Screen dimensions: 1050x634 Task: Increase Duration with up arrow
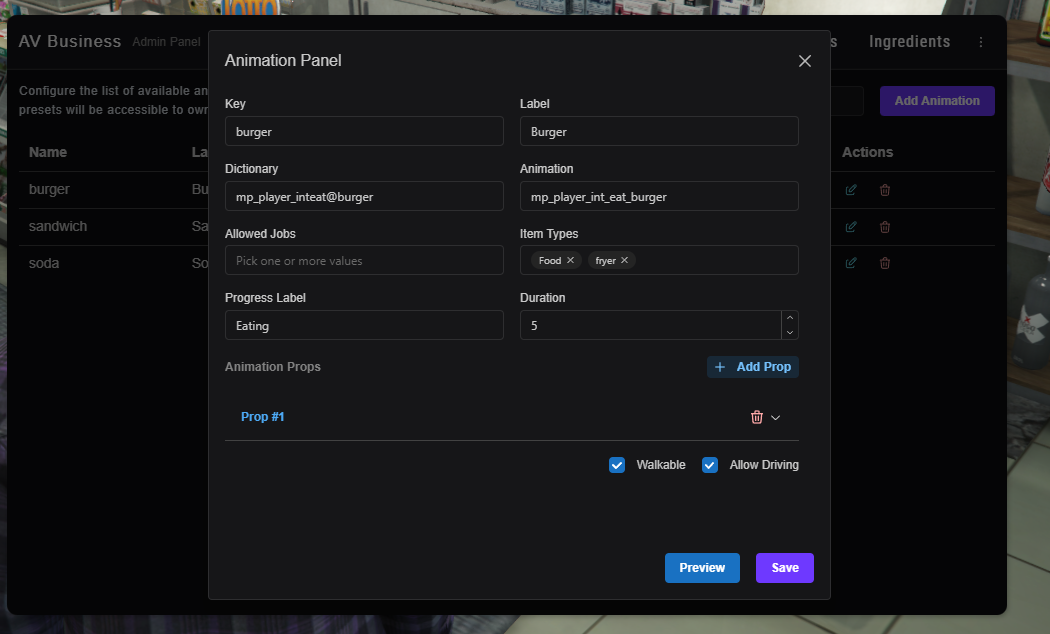pyautogui.click(x=790, y=318)
